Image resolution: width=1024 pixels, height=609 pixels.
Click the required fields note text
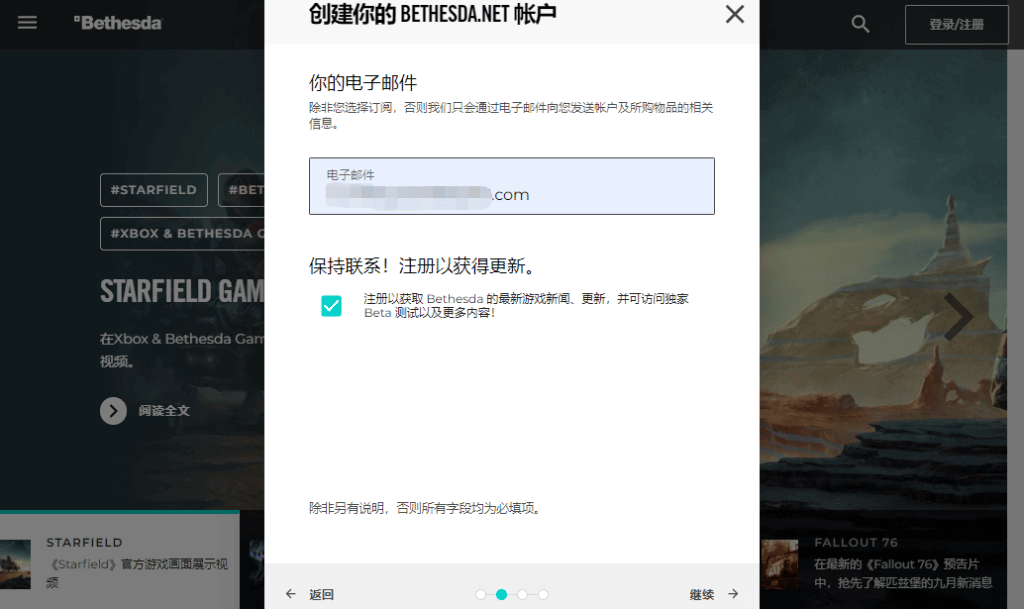pos(425,508)
